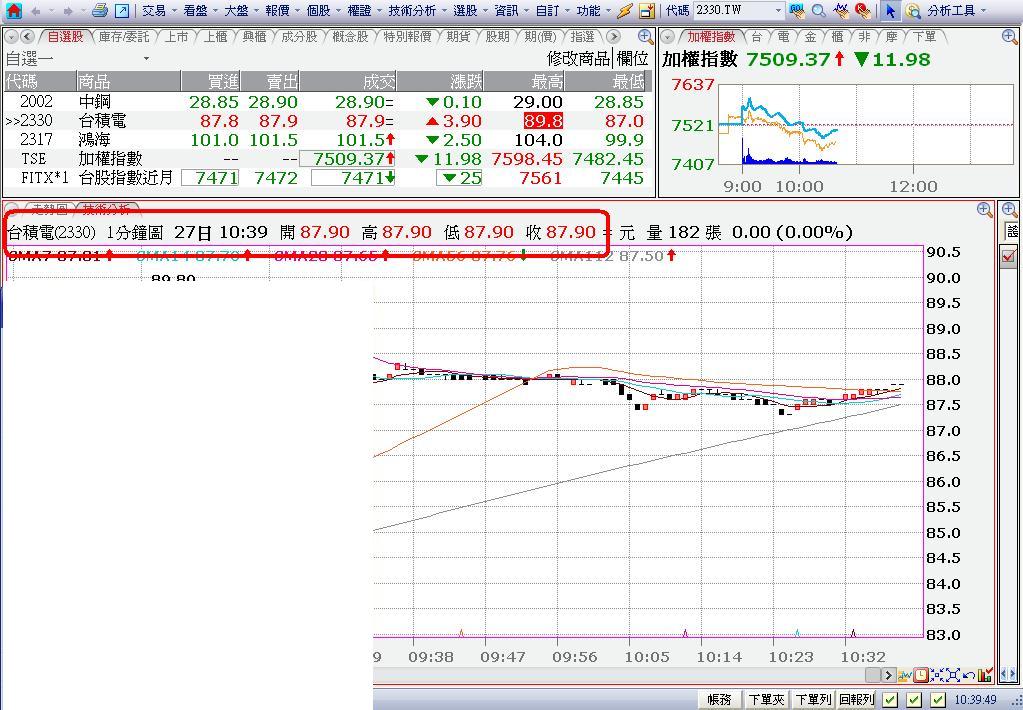Click the handshake icon in the toolbar
The width and height of the screenshot is (1023, 710).
click(842, 10)
